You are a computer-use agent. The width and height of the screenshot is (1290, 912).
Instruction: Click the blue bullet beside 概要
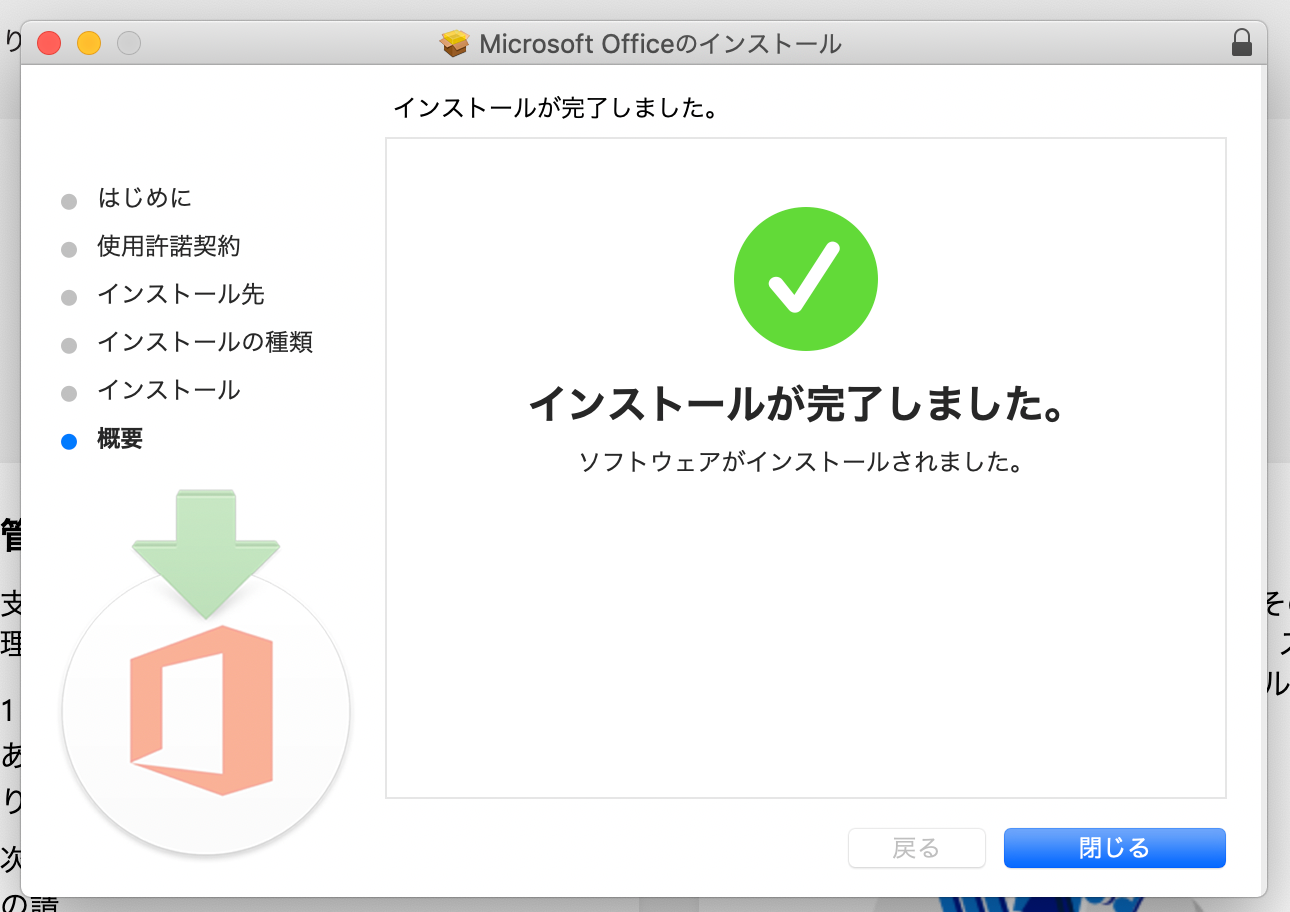(69, 441)
